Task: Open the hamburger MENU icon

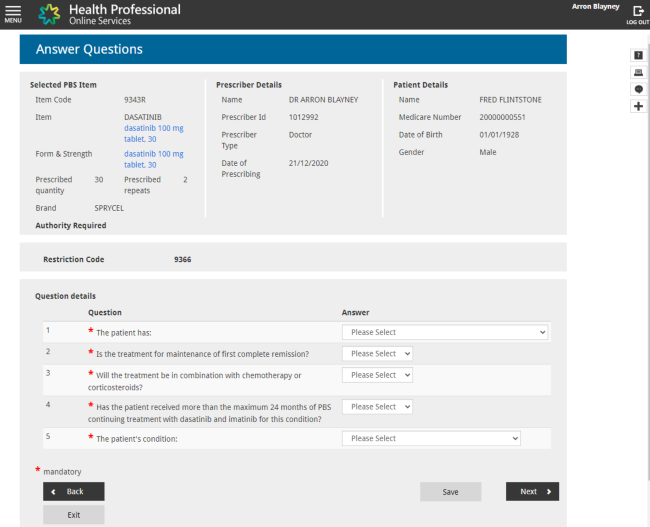Action: pyautogui.click(x=13, y=14)
